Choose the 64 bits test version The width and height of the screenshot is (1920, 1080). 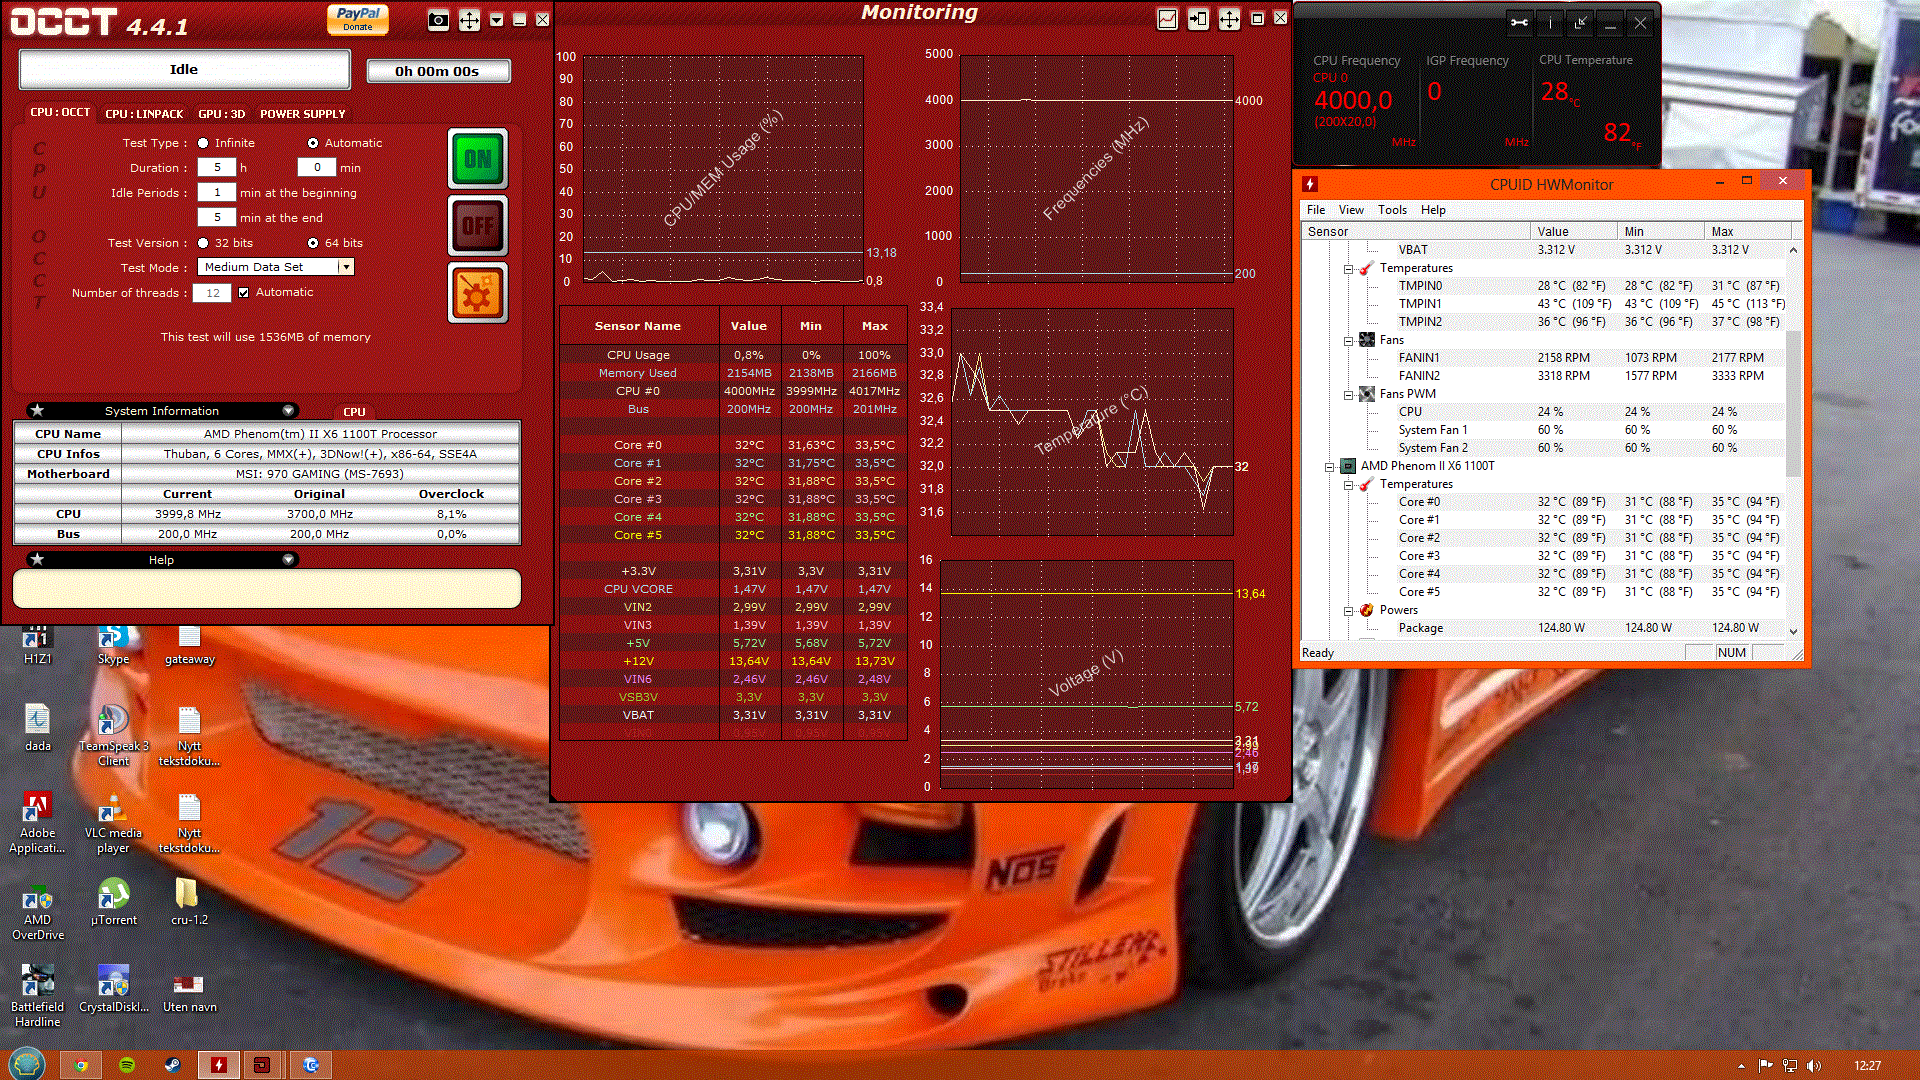(313, 243)
